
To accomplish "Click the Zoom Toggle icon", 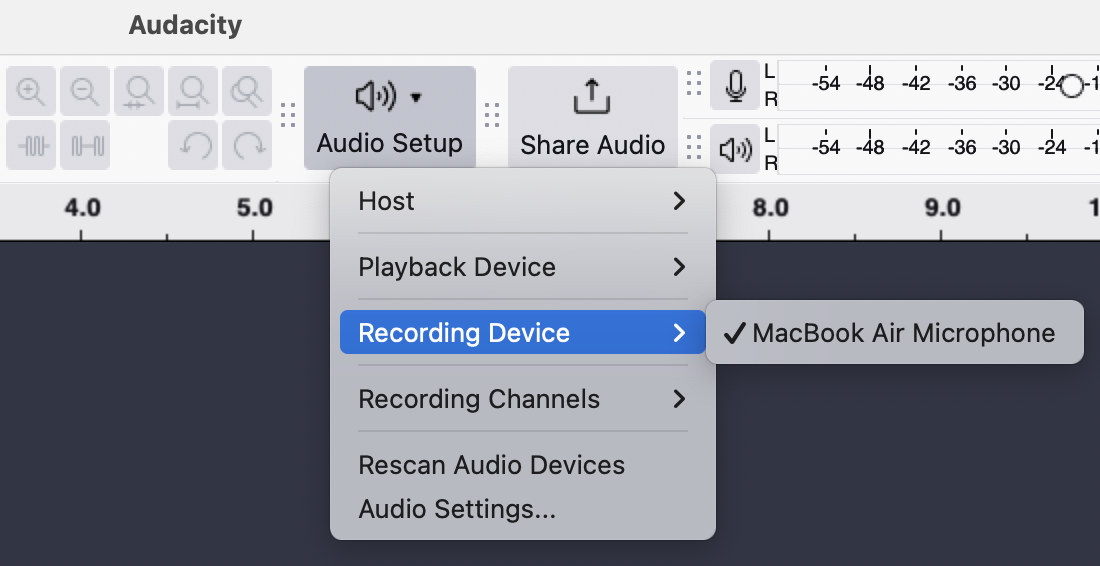I will coord(247,91).
